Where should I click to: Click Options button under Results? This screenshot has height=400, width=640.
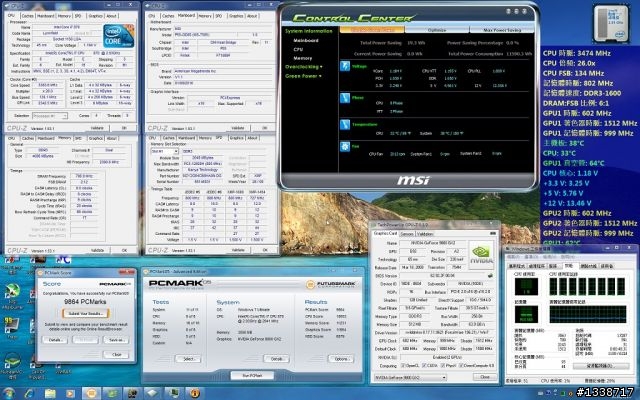tap(341, 359)
